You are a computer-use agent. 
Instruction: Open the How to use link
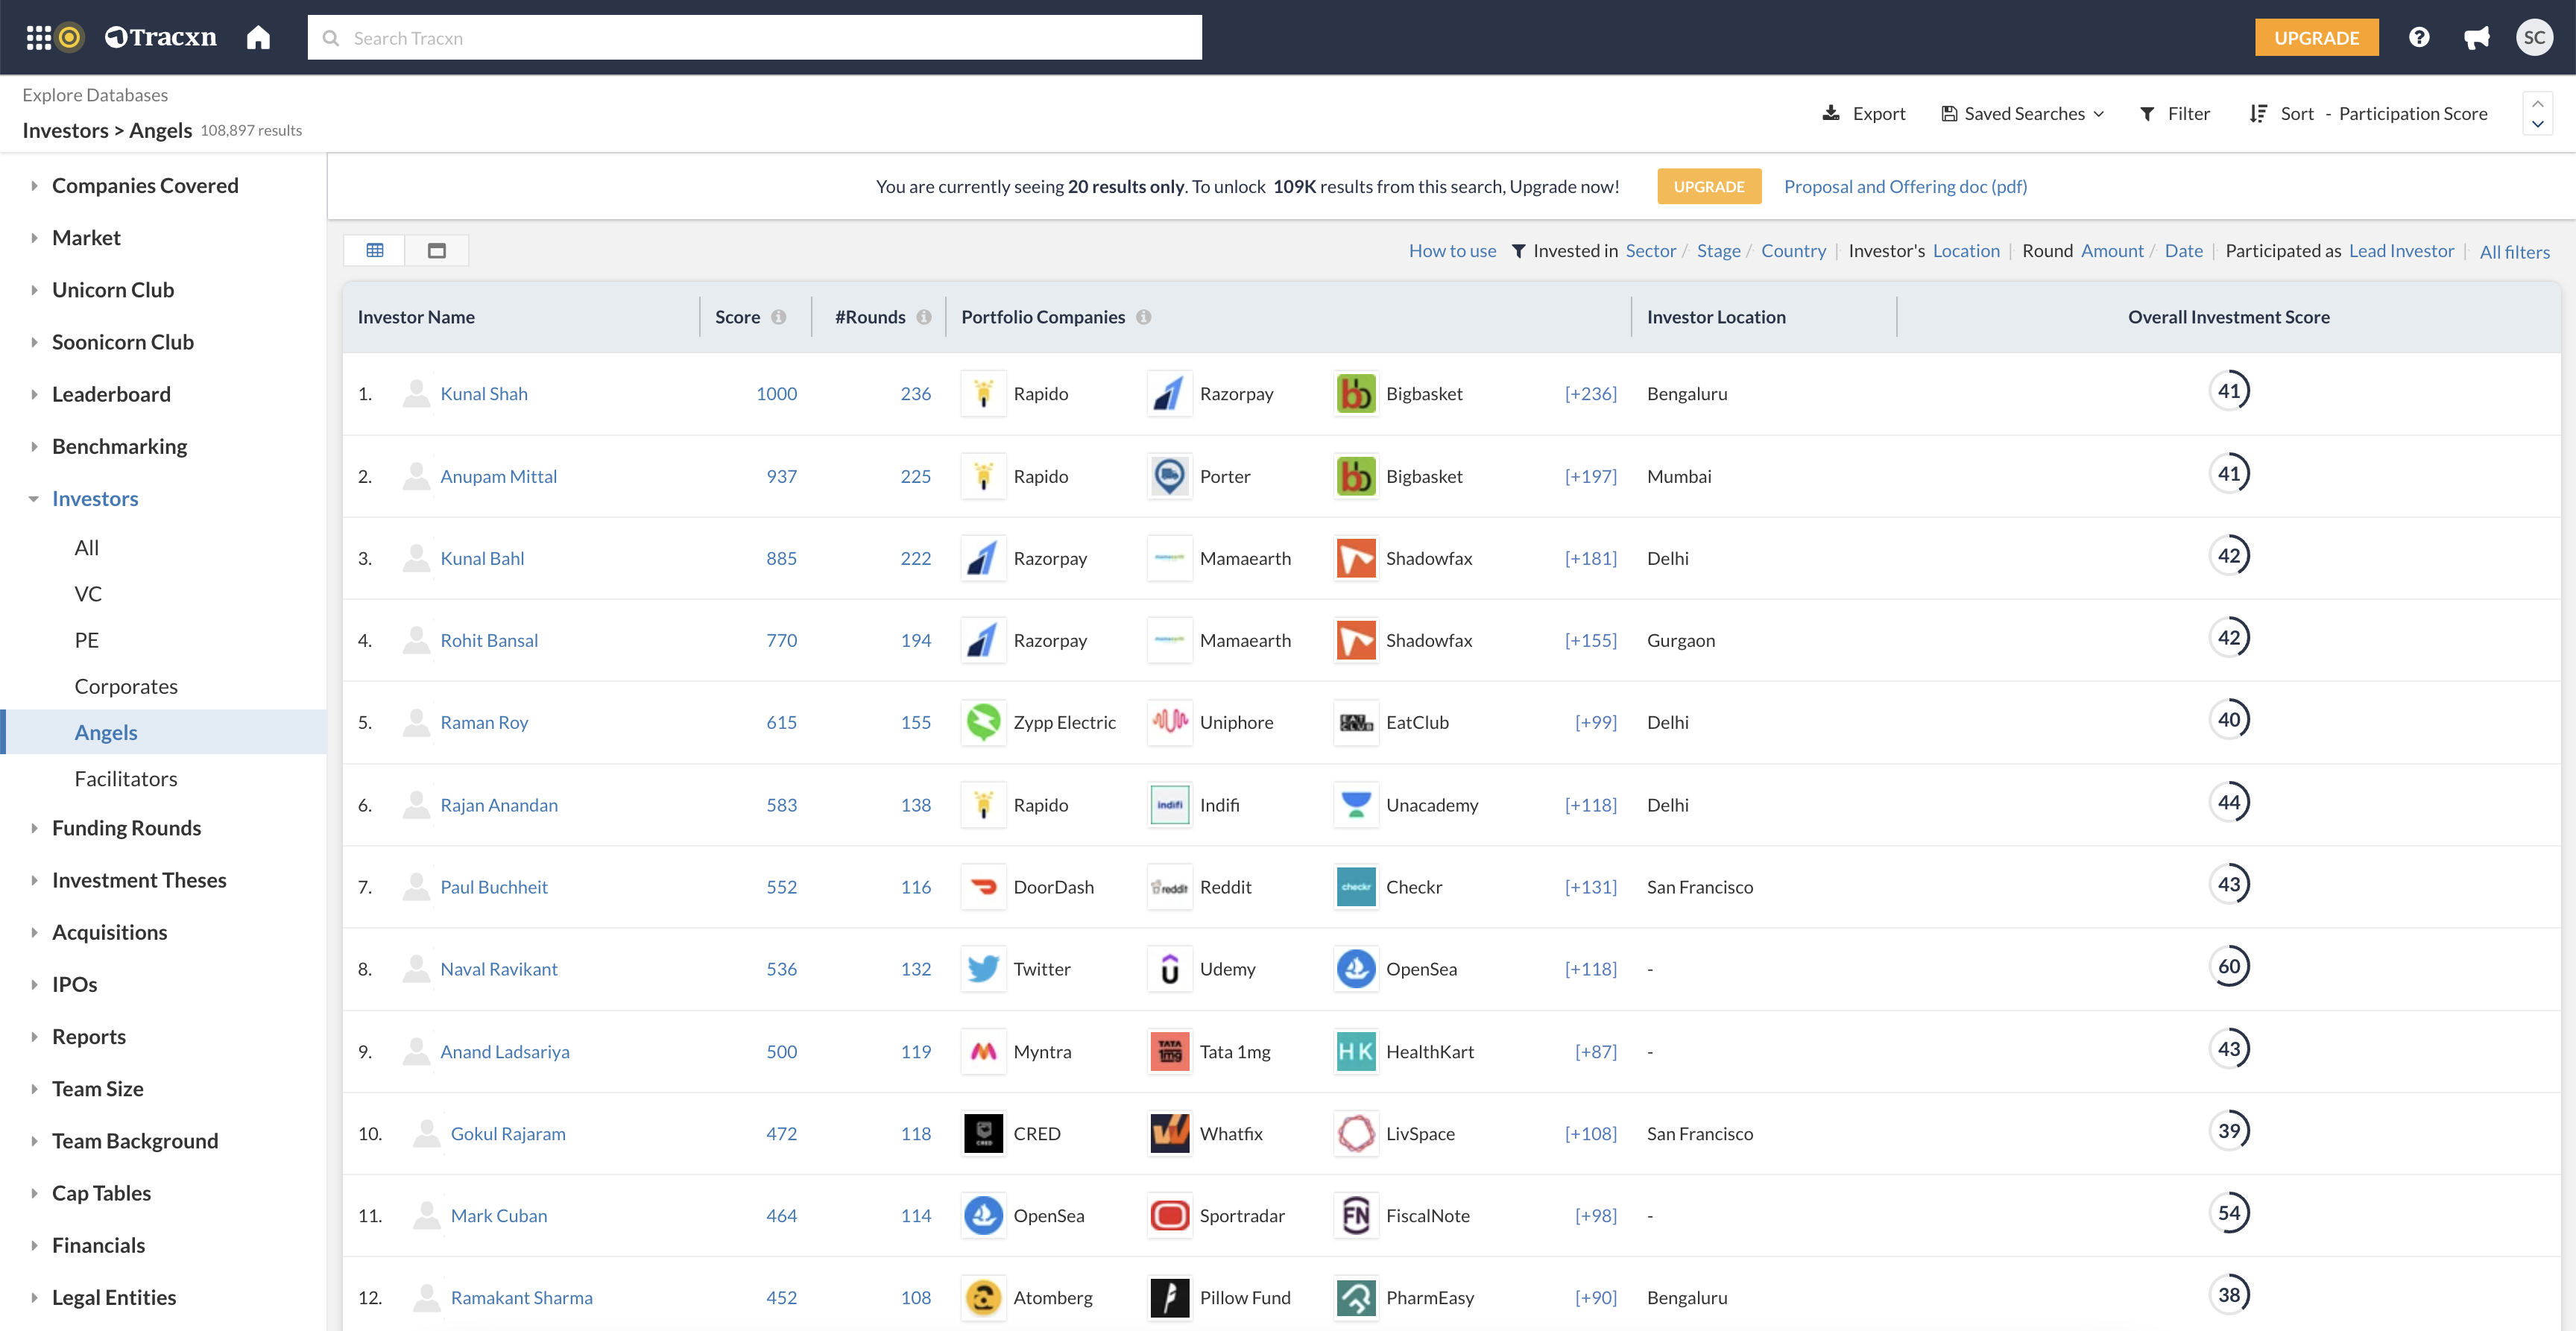pyautogui.click(x=1452, y=250)
